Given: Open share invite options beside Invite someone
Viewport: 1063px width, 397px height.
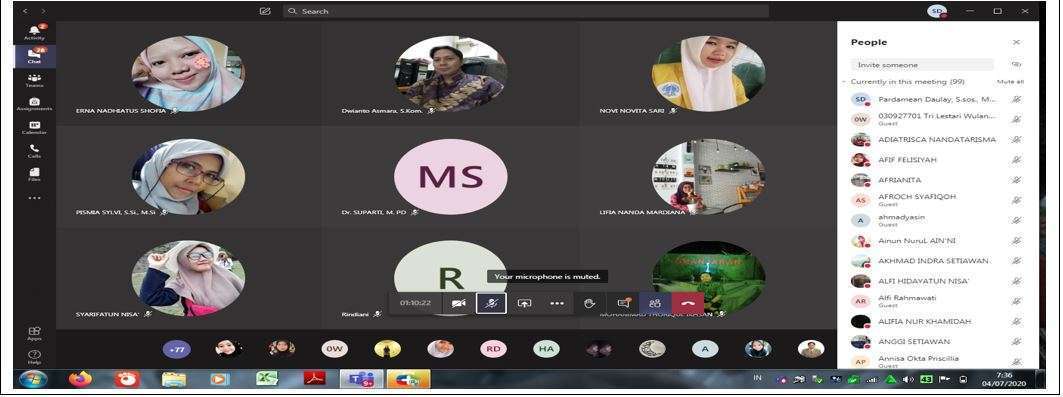Looking at the screenshot, I should (x=1016, y=64).
